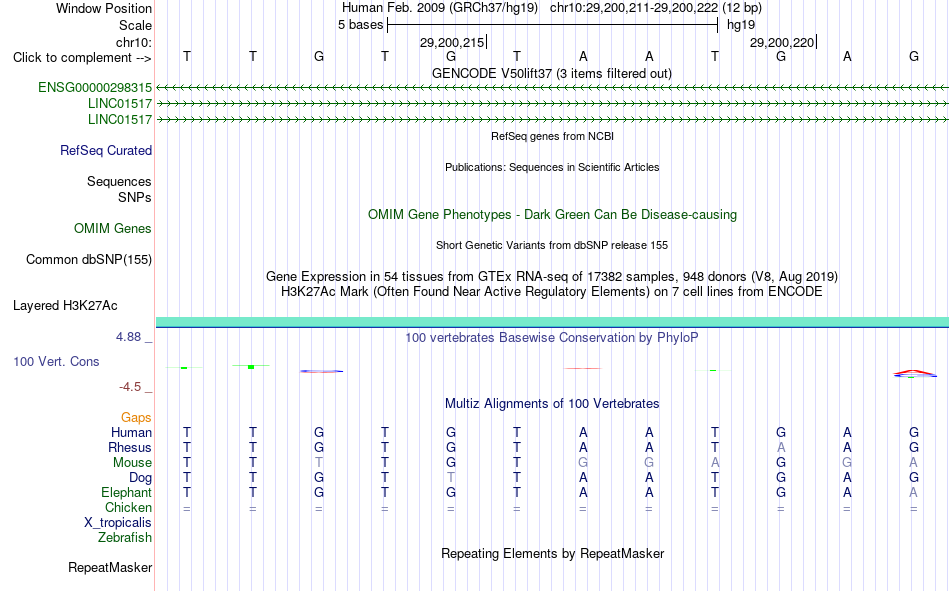Viewport: 950px width, 591px height.
Task: Click the OMIM Gene Phenotypes track title
Action: pyautogui.click(x=553, y=215)
